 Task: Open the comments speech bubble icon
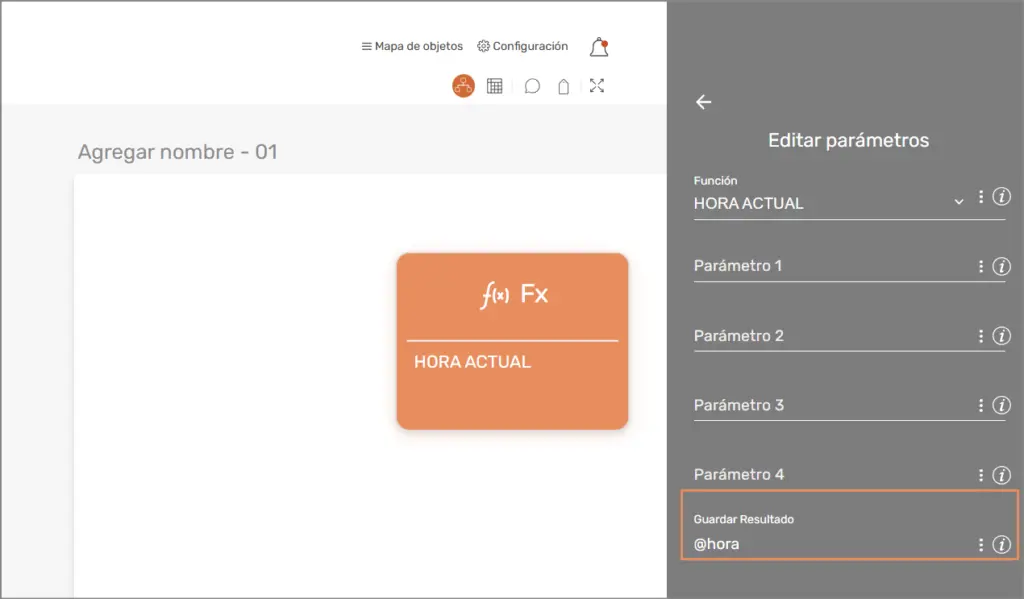[532, 86]
